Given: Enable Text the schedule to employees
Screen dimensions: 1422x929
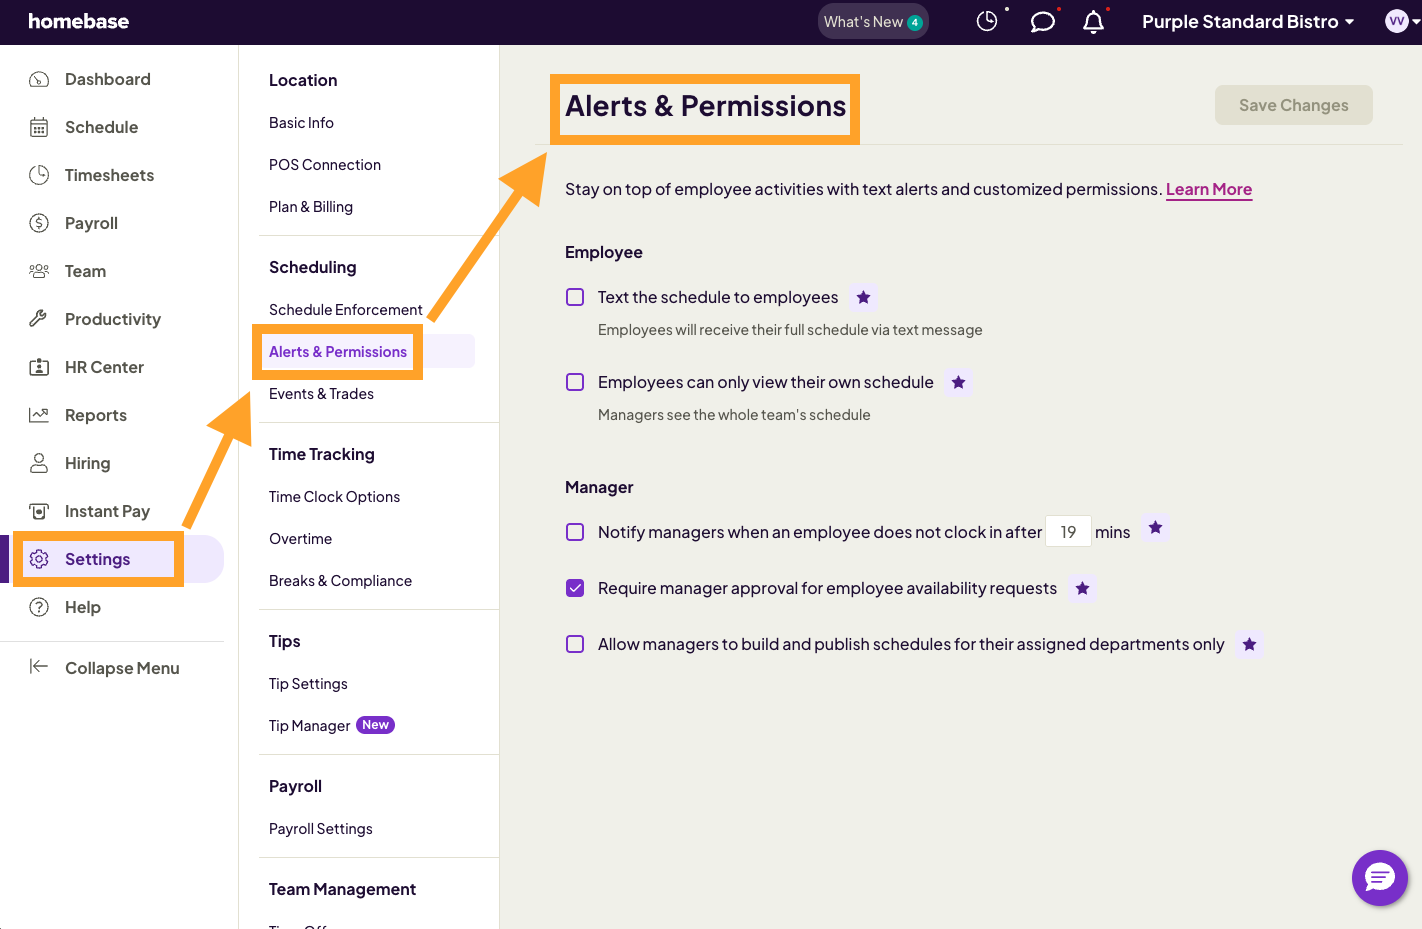Looking at the screenshot, I should click(x=575, y=297).
